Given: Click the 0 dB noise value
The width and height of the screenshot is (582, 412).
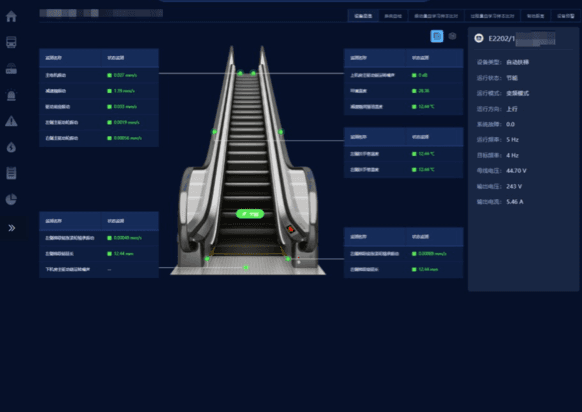Looking at the screenshot, I should coord(423,75).
